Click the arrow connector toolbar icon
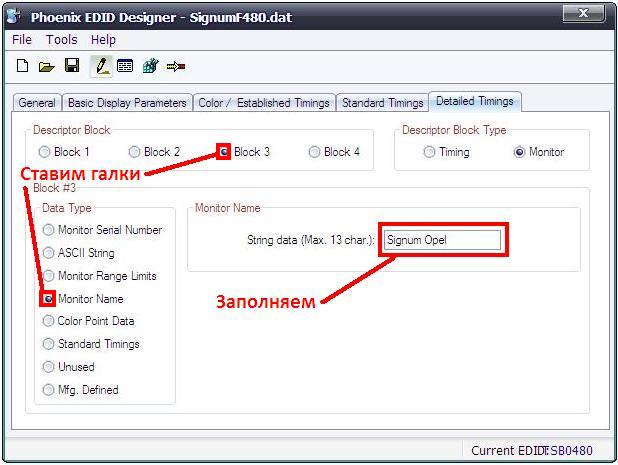Viewport: 618px width, 465px height. pyautogui.click(x=176, y=66)
